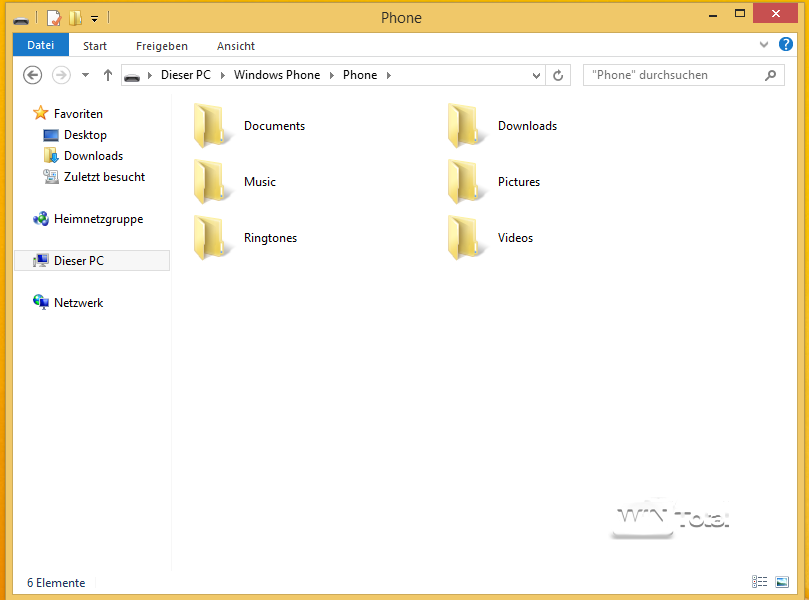Switch to the details view layout
The height and width of the screenshot is (600, 809).
[x=759, y=582]
